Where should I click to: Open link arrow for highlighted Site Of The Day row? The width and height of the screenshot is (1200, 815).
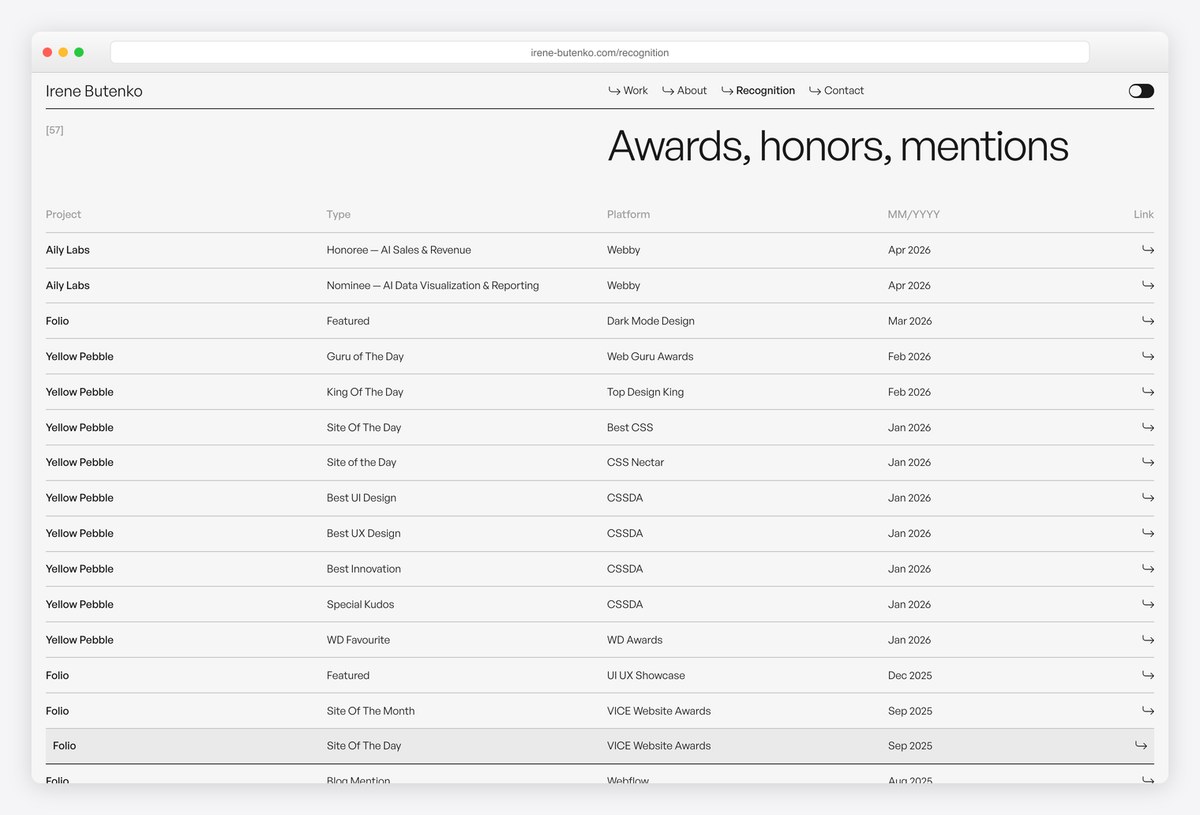(x=1141, y=746)
